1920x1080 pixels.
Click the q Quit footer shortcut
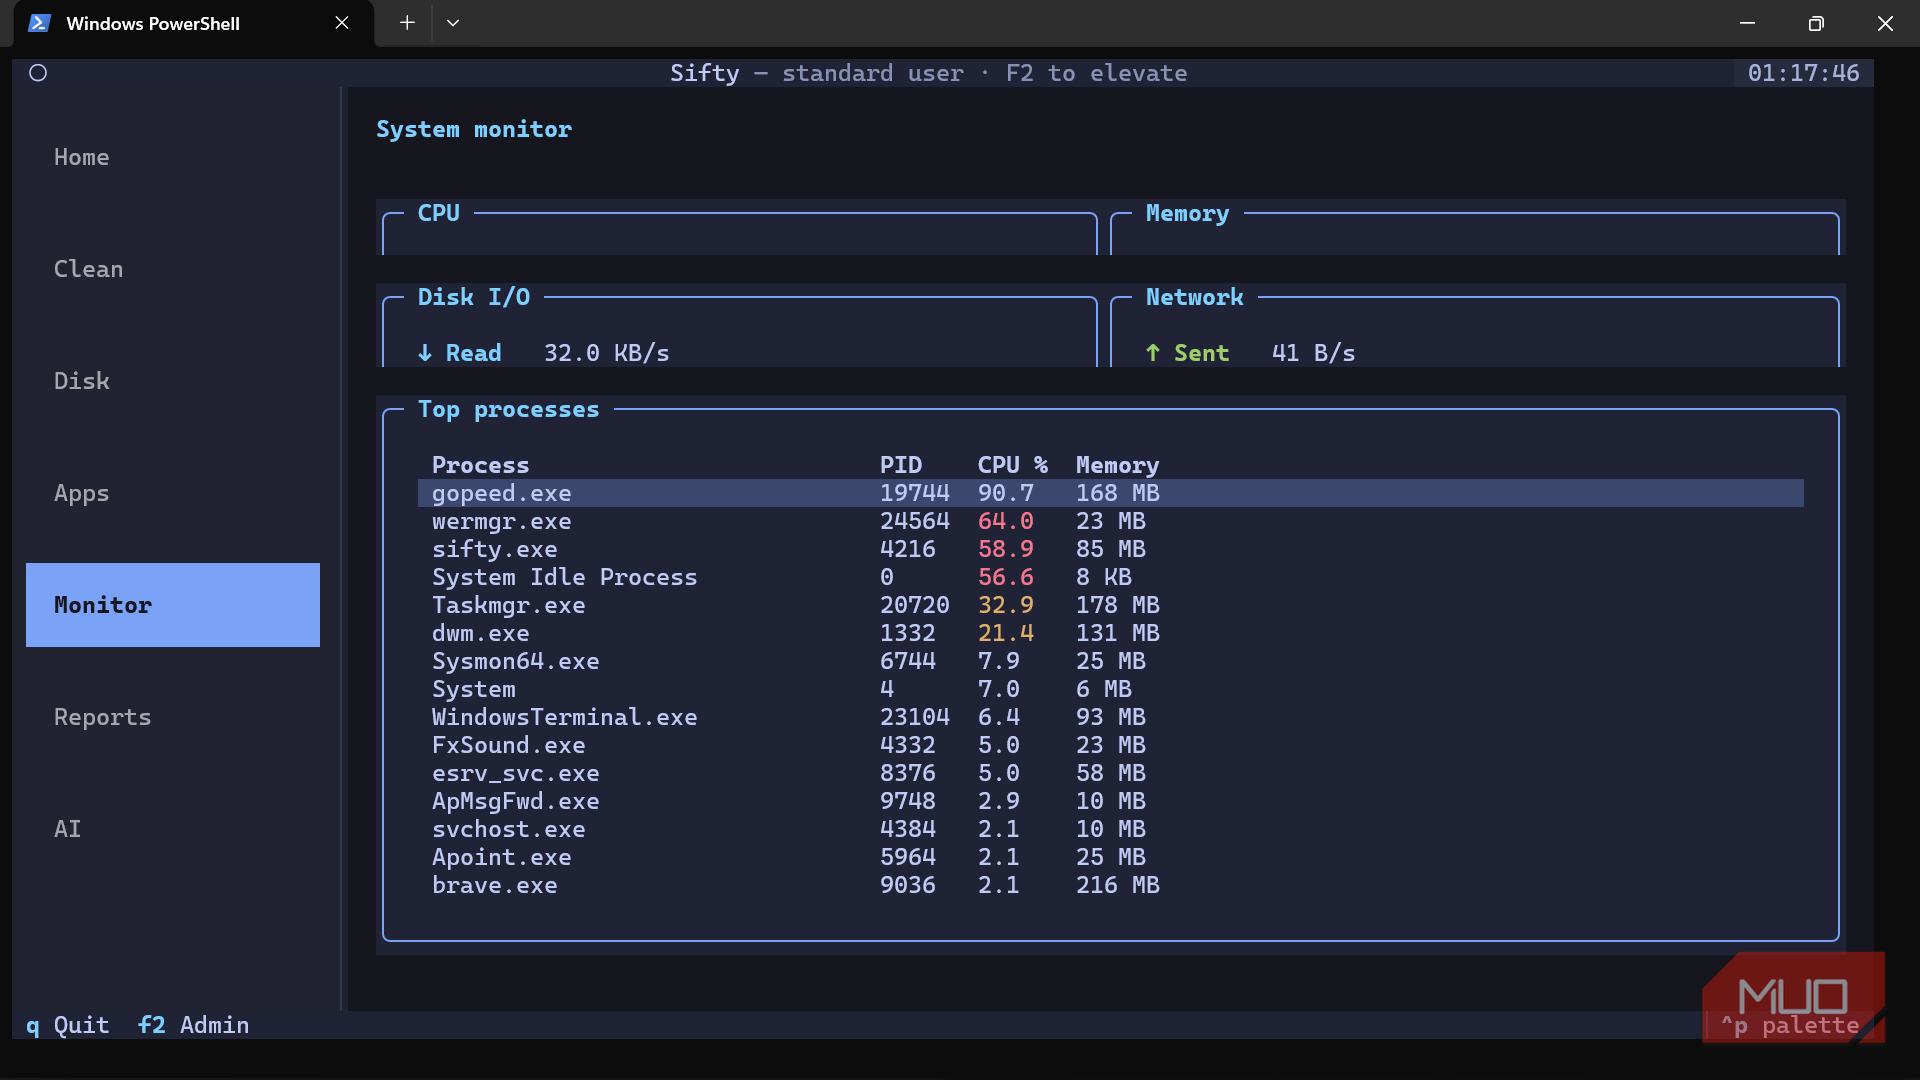pyautogui.click(x=68, y=1025)
